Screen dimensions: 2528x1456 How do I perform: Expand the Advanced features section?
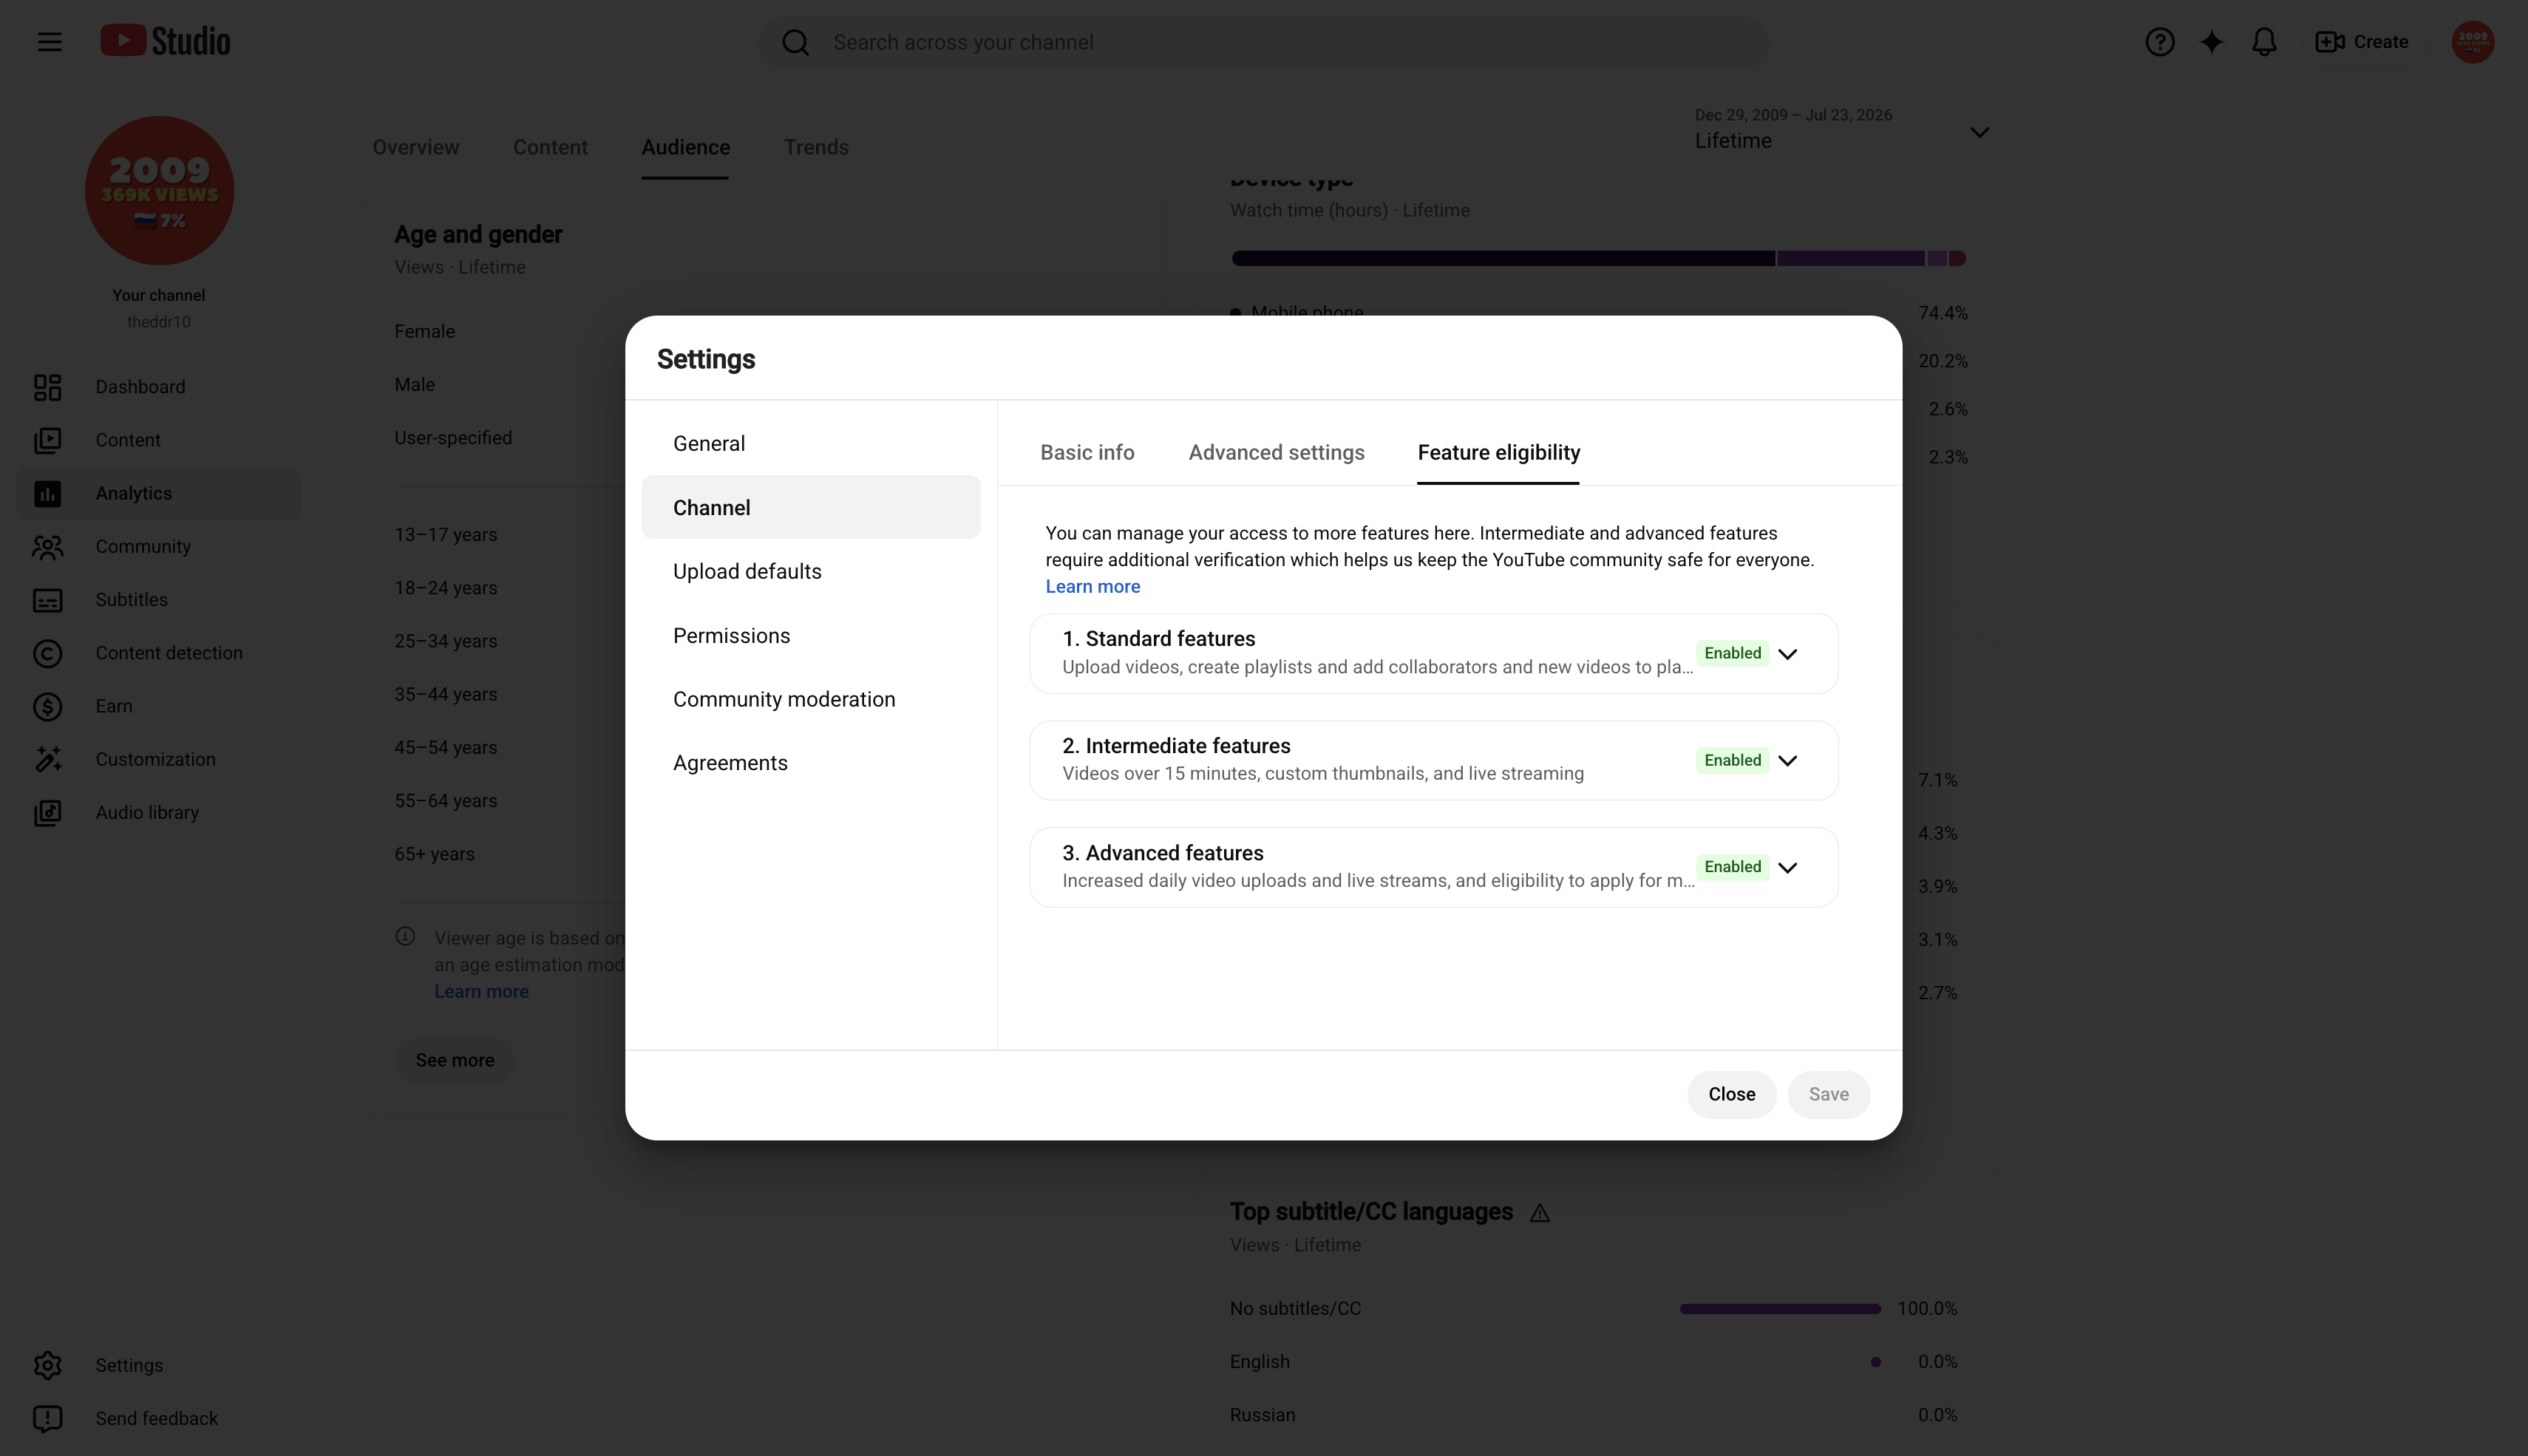[x=1788, y=867]
